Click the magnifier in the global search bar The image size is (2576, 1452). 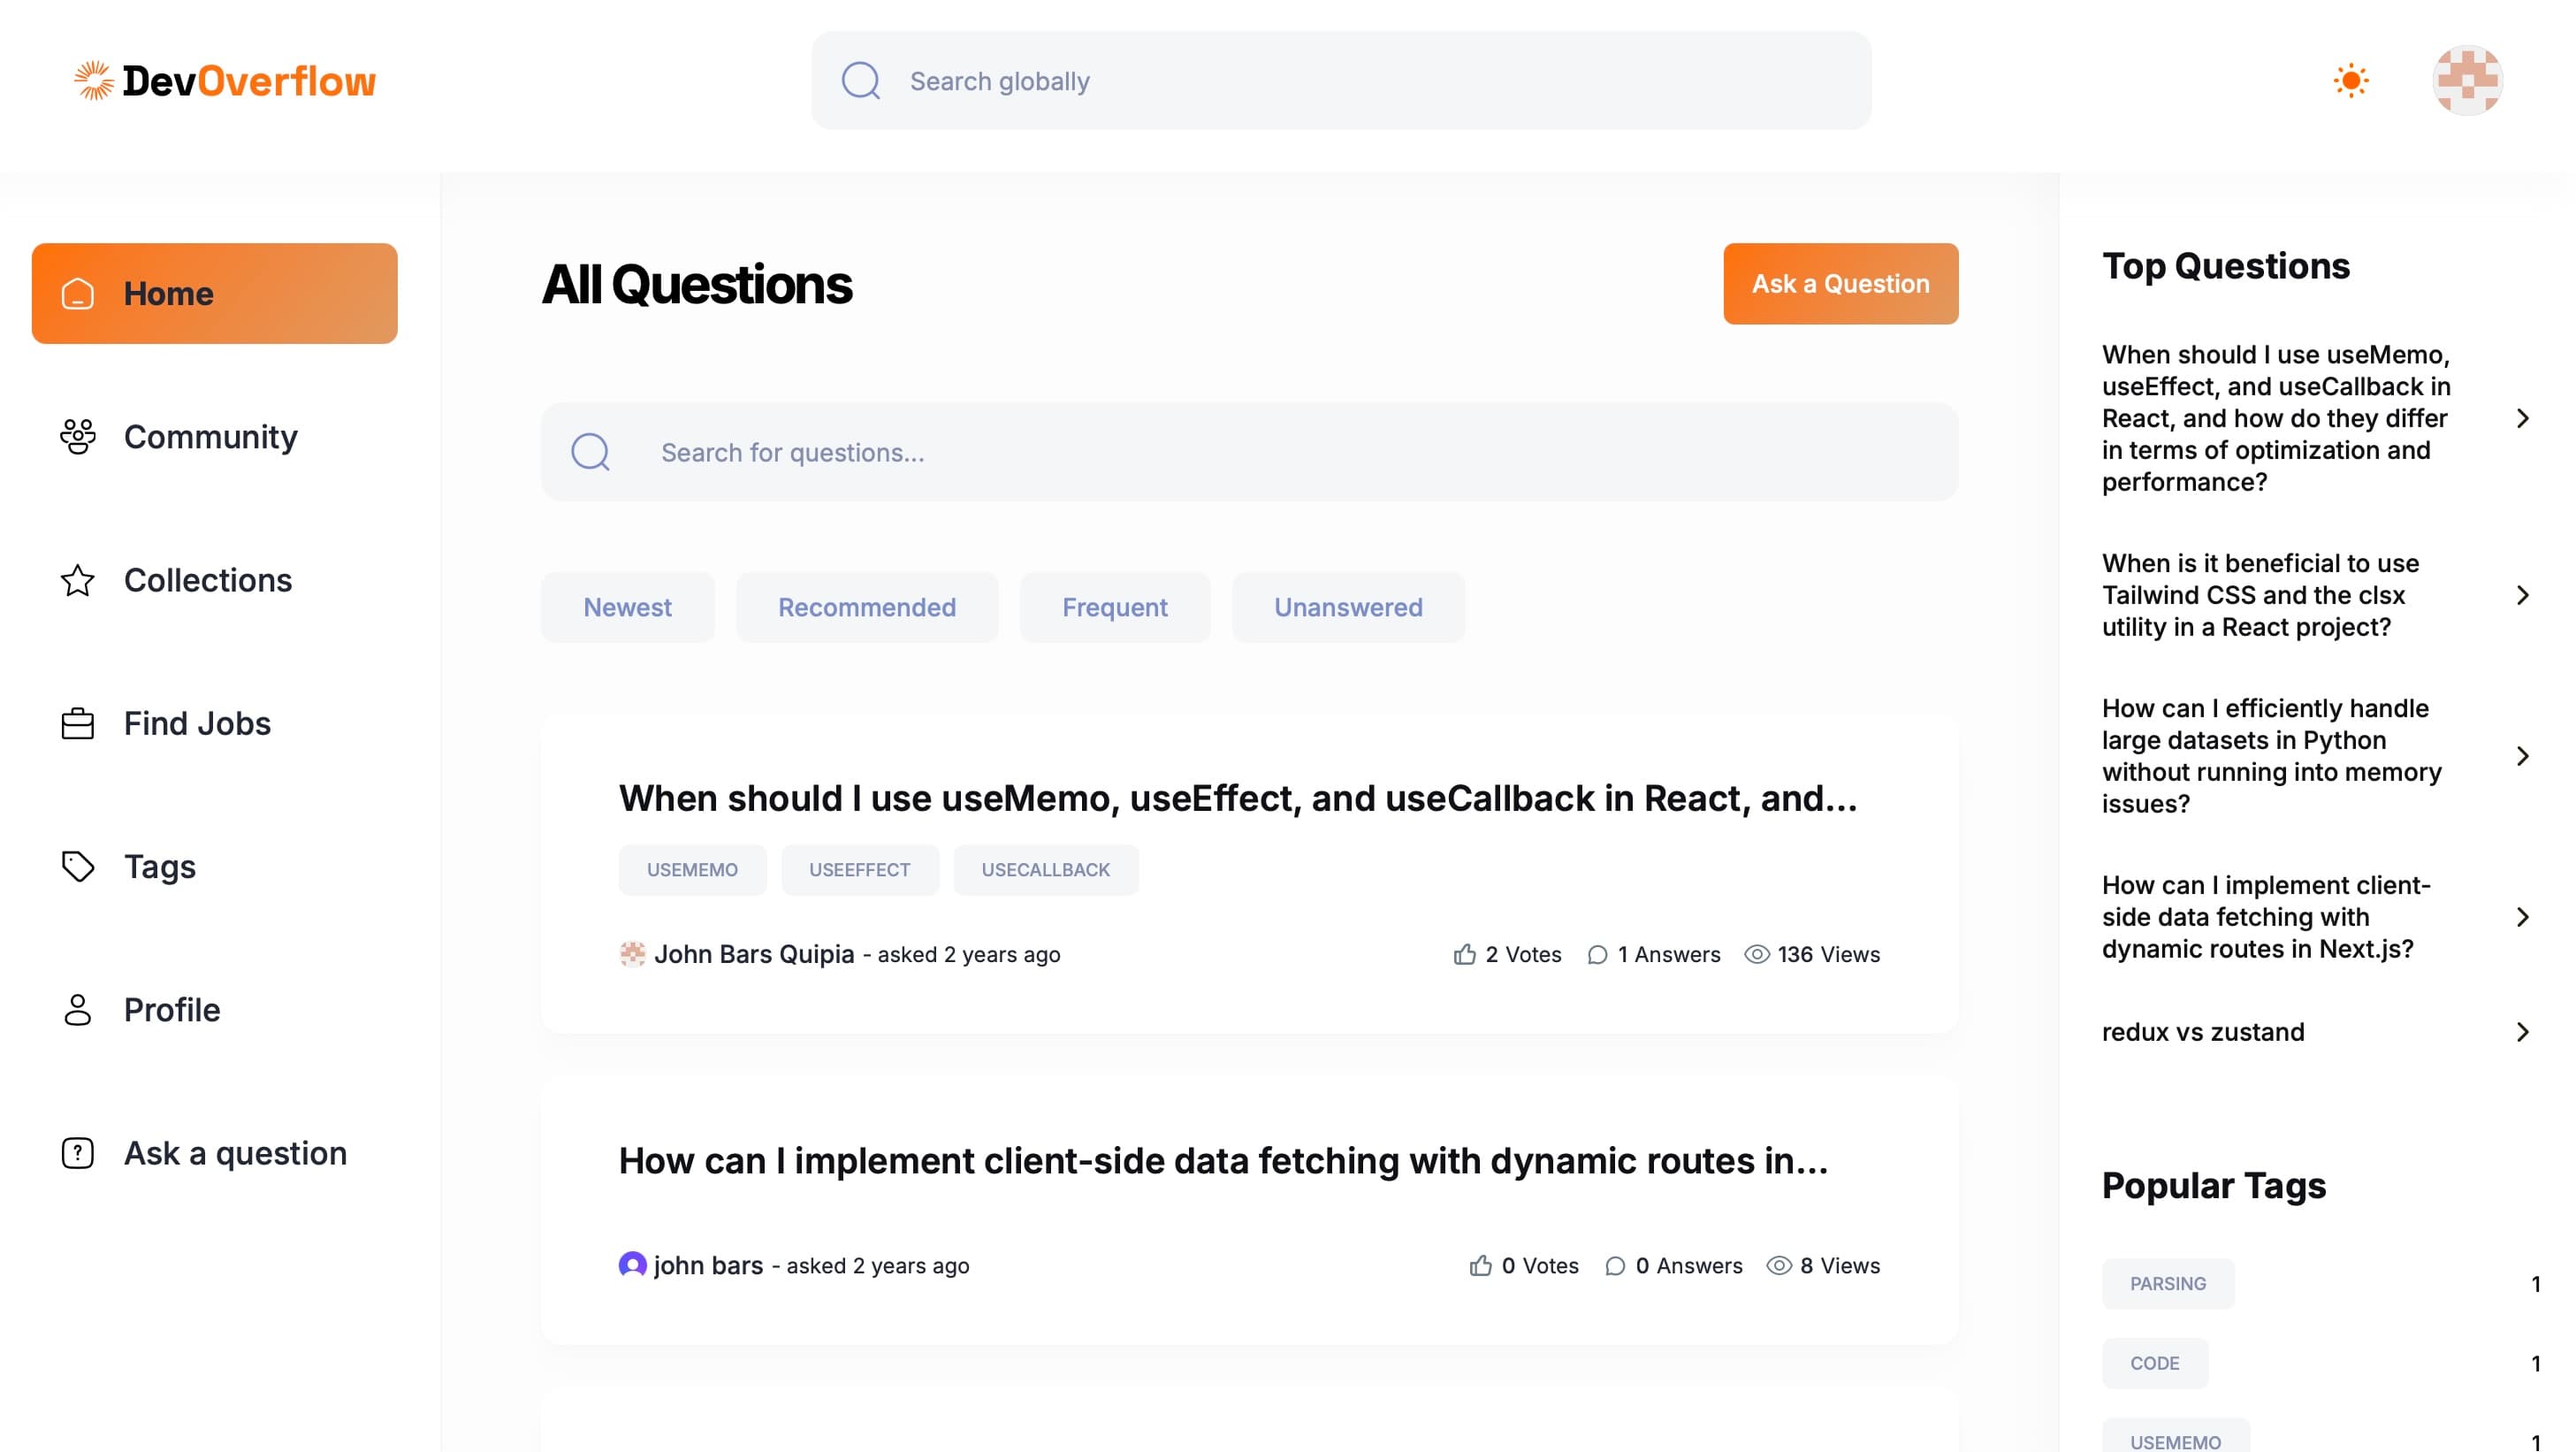[860, 80]
